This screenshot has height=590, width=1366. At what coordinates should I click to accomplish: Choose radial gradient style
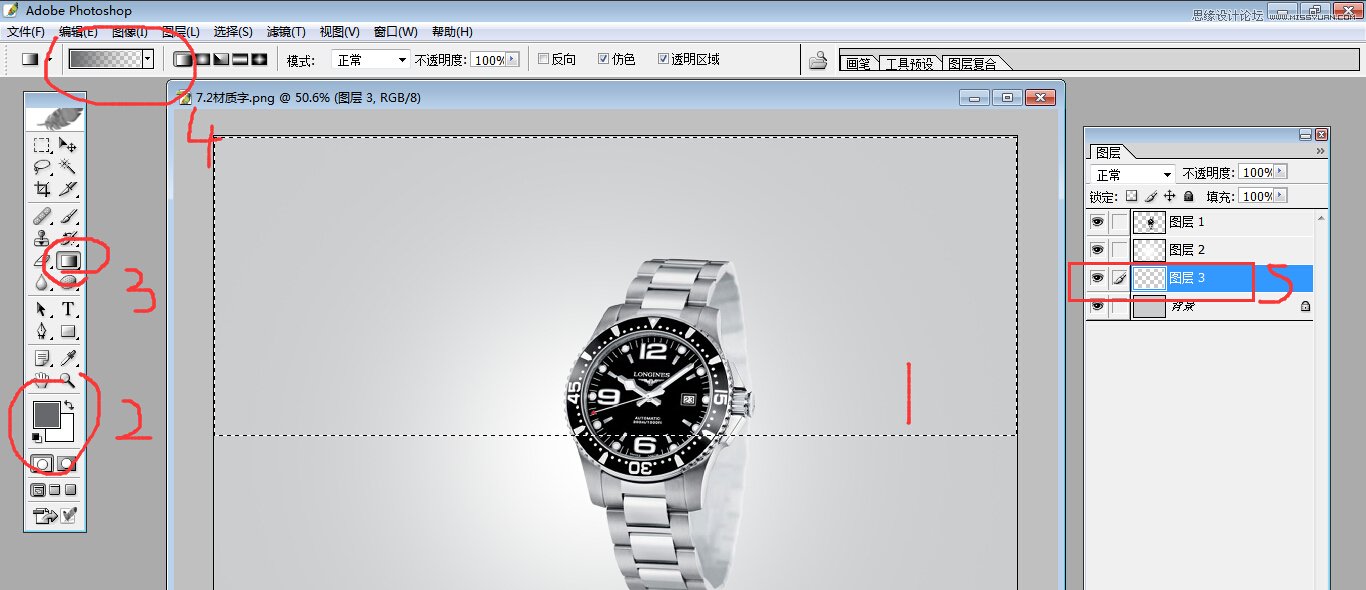pos(202,59)
